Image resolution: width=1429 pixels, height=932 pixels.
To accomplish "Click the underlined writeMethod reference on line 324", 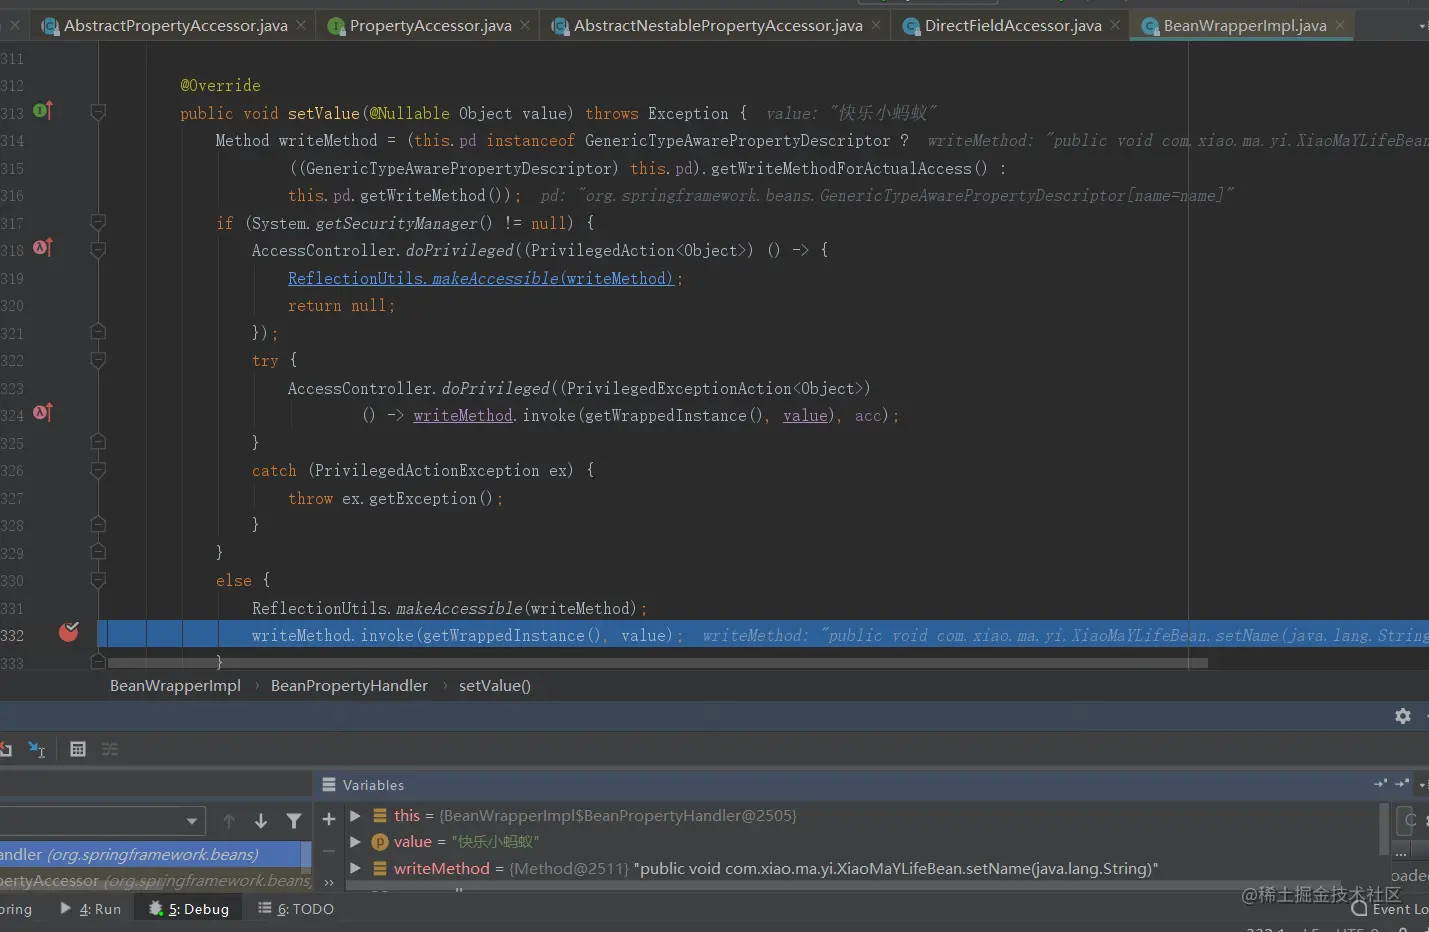I will [x=463, y=416].
